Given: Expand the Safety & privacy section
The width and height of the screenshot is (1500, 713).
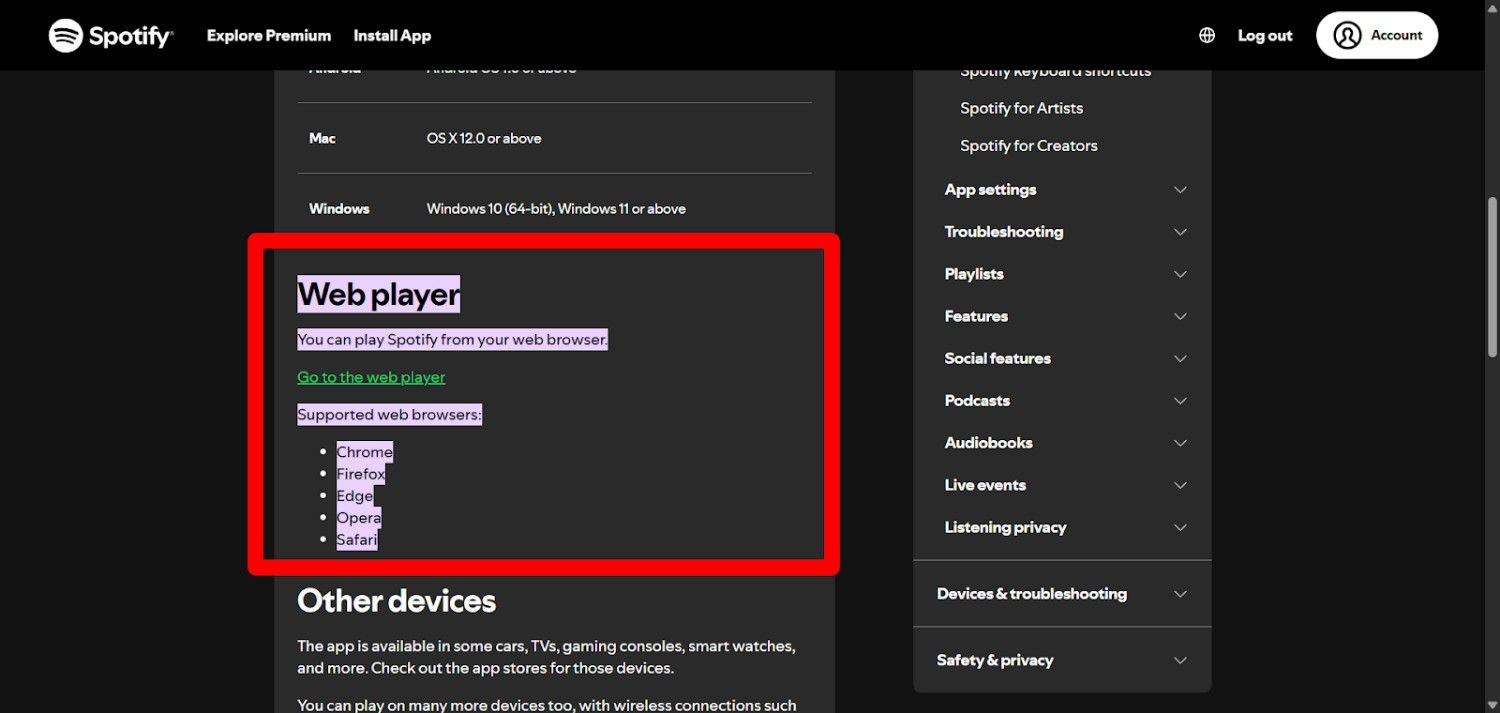Looking at the screenshot, I should [994, 660].
